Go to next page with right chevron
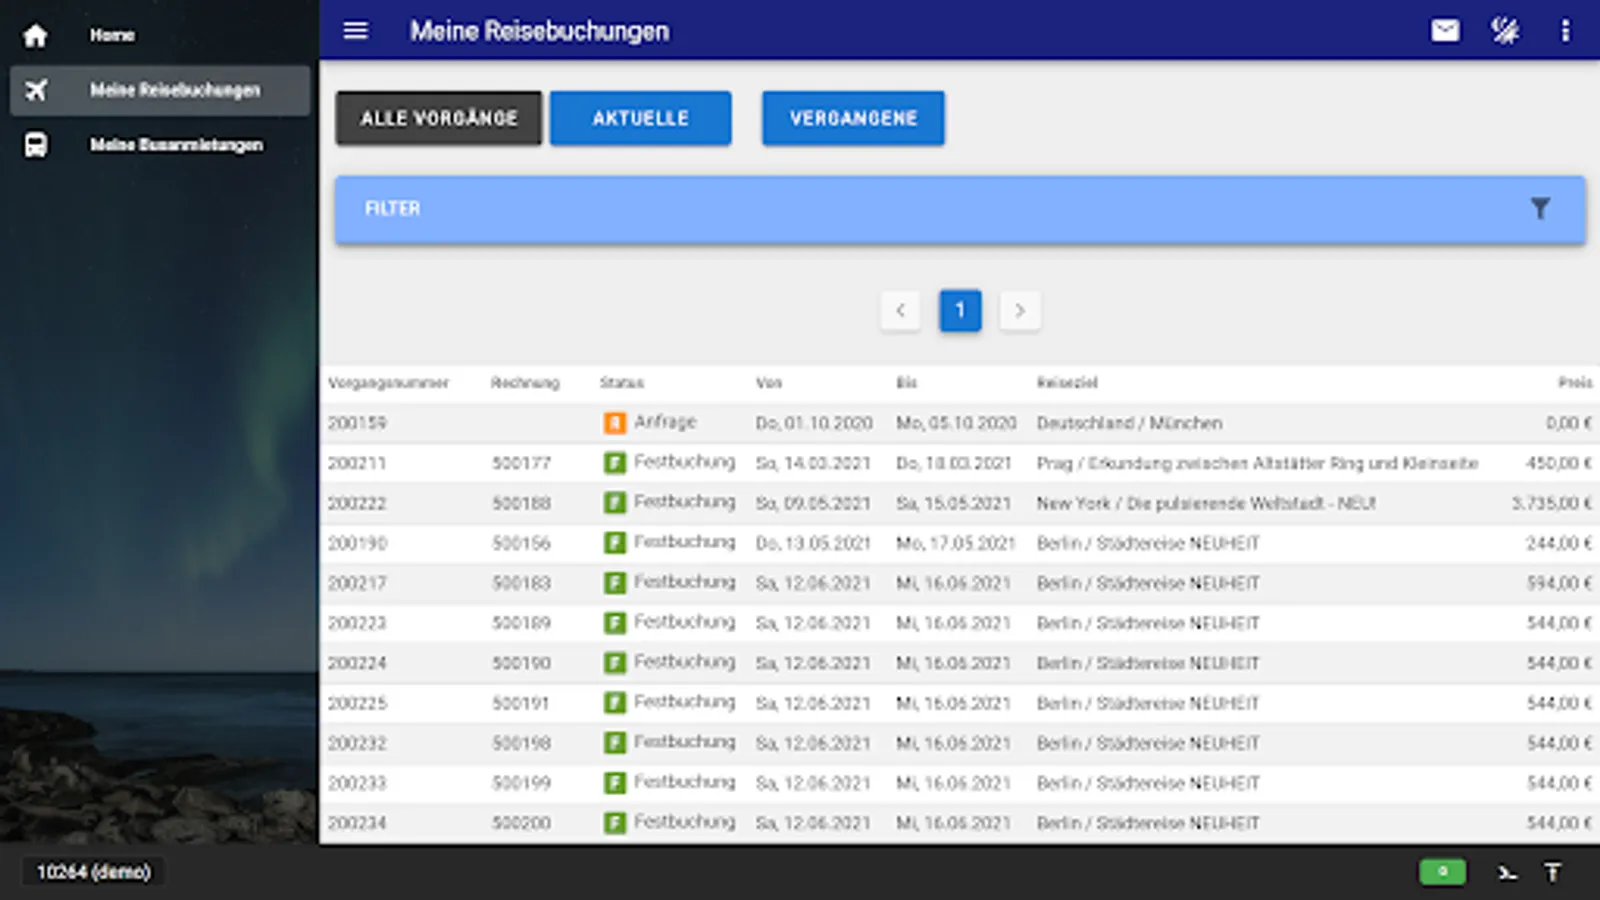 point(1020,310)
